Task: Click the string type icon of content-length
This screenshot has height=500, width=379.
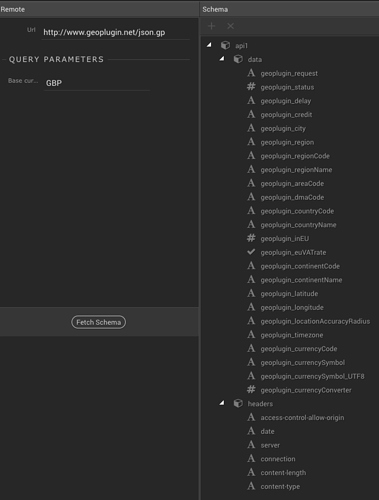Action: coord(251,472)
